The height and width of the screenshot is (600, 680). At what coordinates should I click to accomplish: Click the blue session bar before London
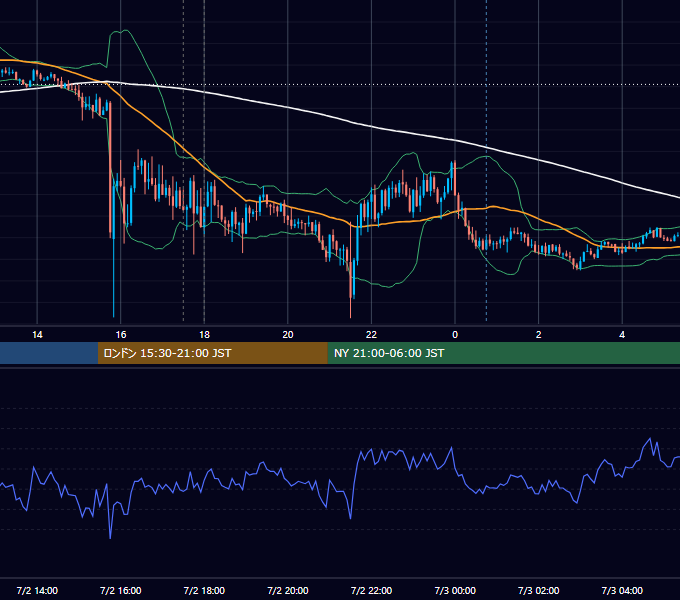coord(49,353)
